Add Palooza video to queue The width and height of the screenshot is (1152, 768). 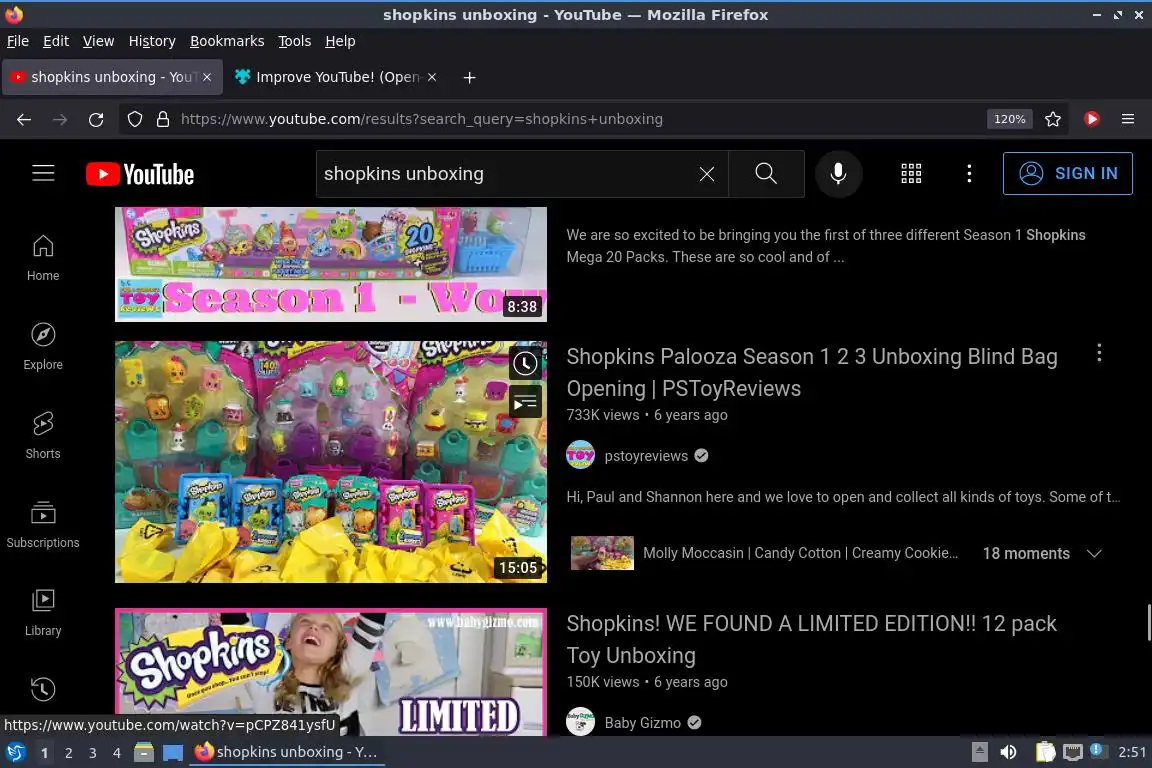[x=525, y=402]
